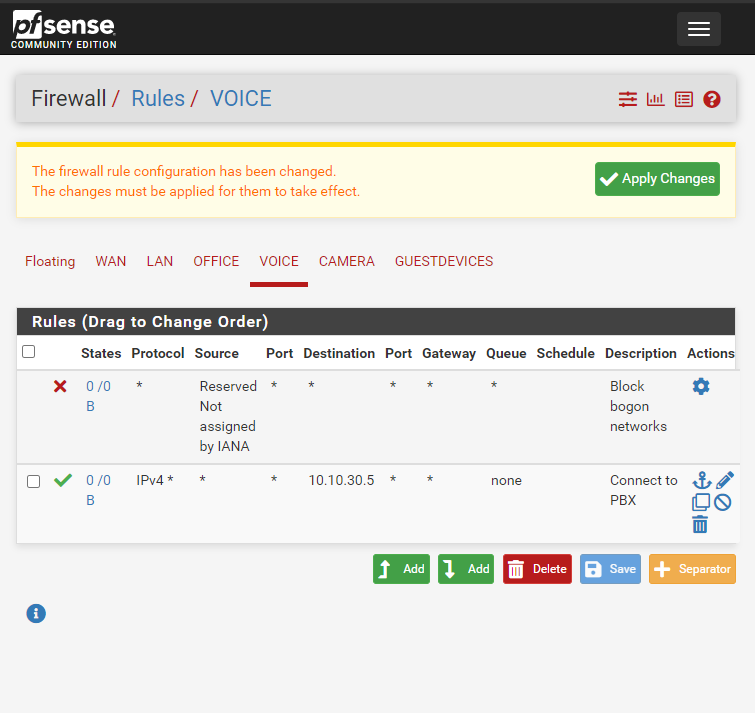Click the blue info icon below the table
The height and width of the screenshot is (713, 755).
tap(36, 613)
